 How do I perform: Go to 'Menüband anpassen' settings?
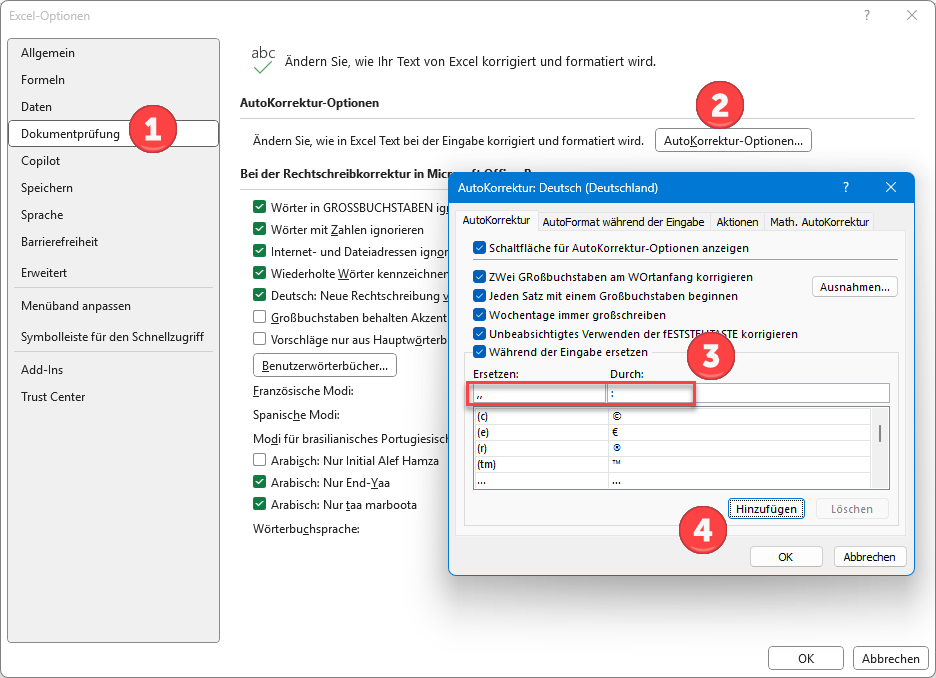[76, 306]
